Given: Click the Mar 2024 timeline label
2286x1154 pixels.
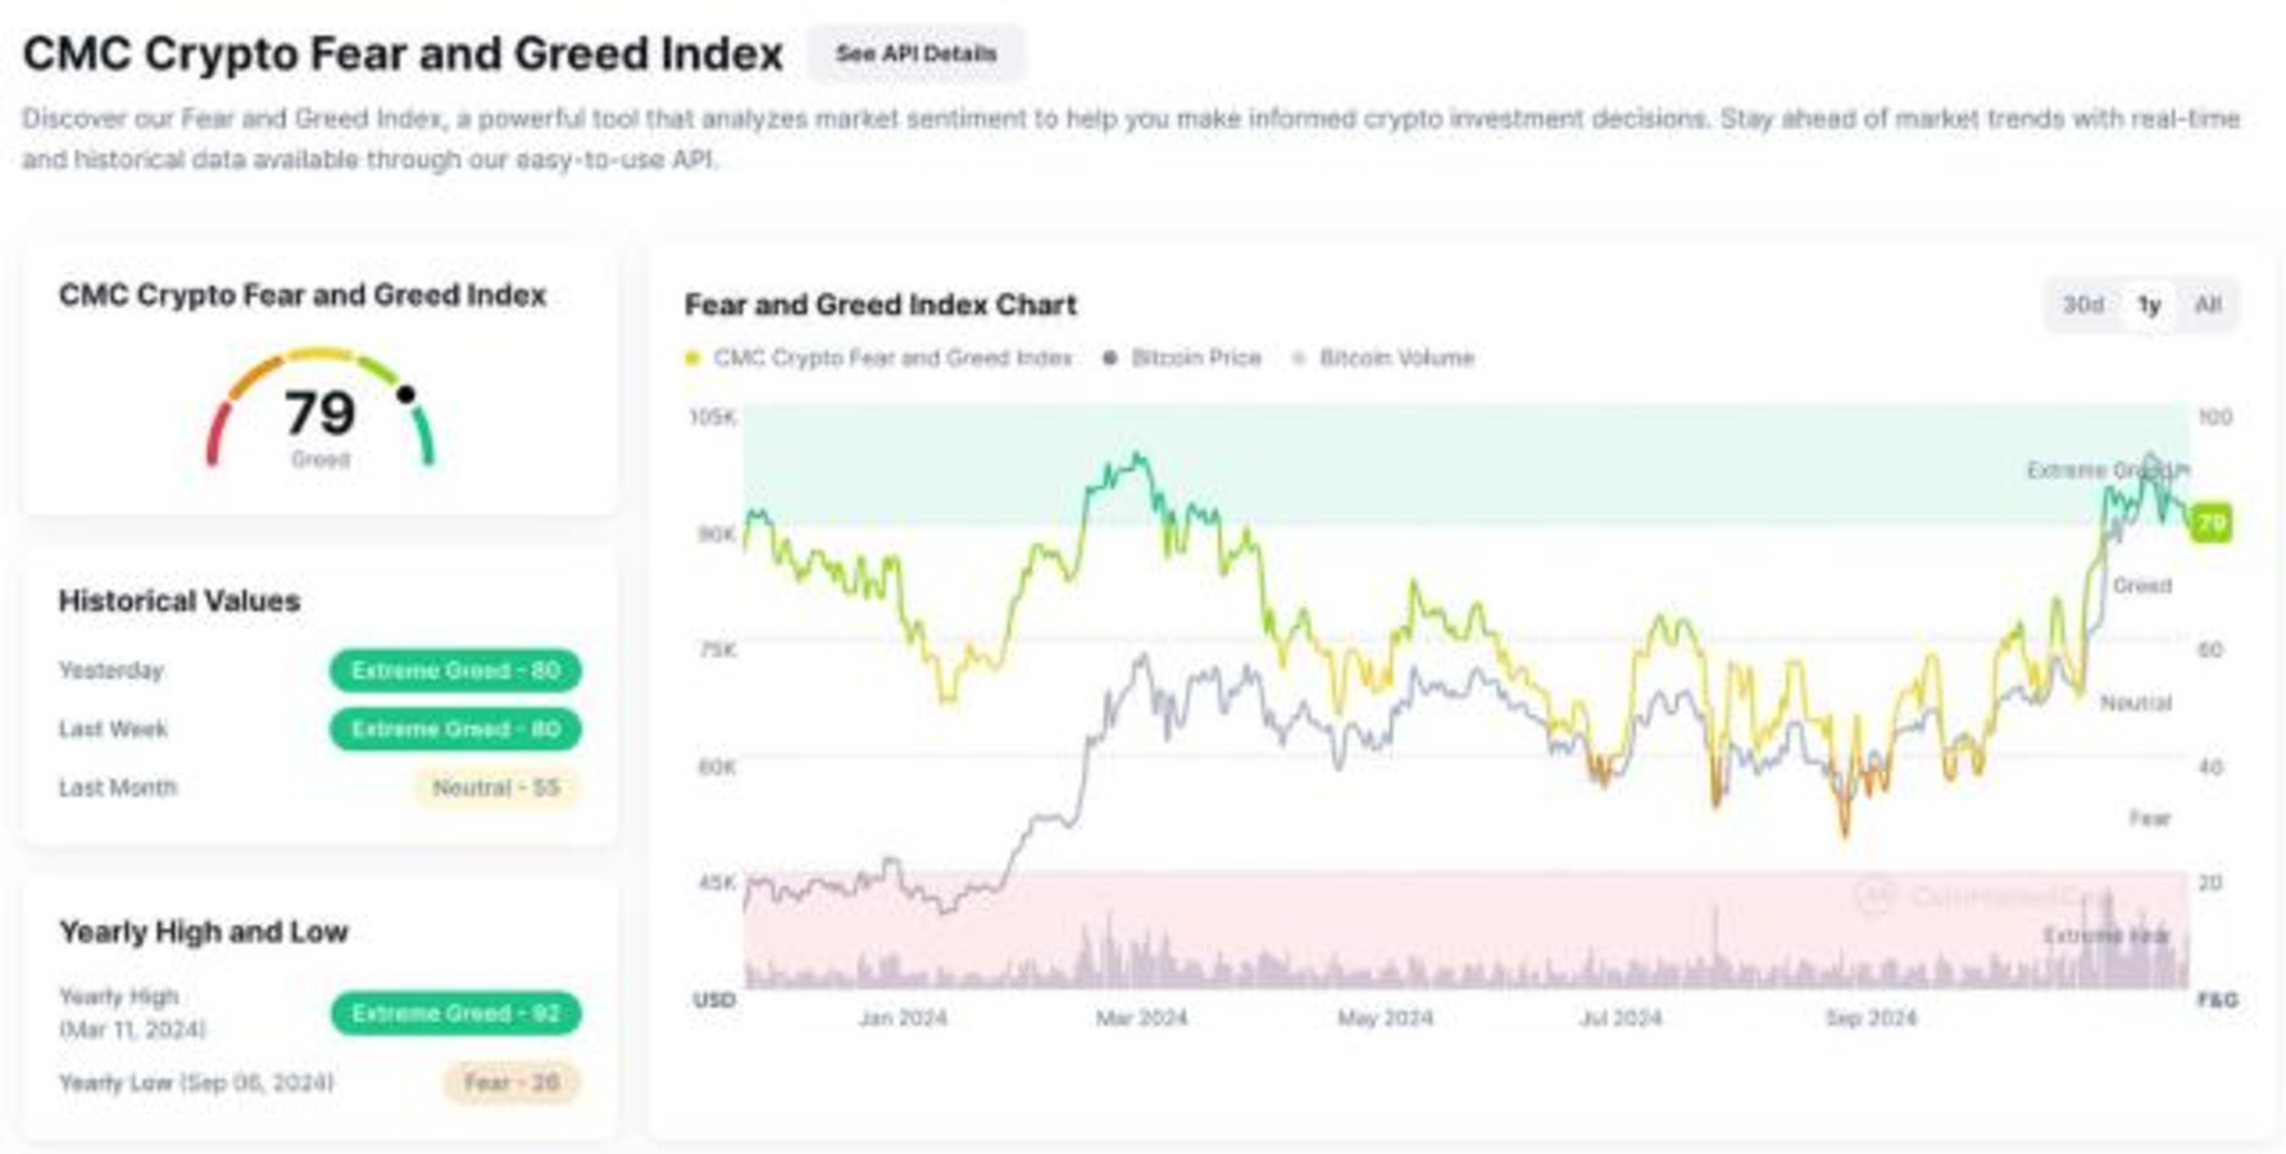Looking at the screenshot, I should click(1141, 1018).
